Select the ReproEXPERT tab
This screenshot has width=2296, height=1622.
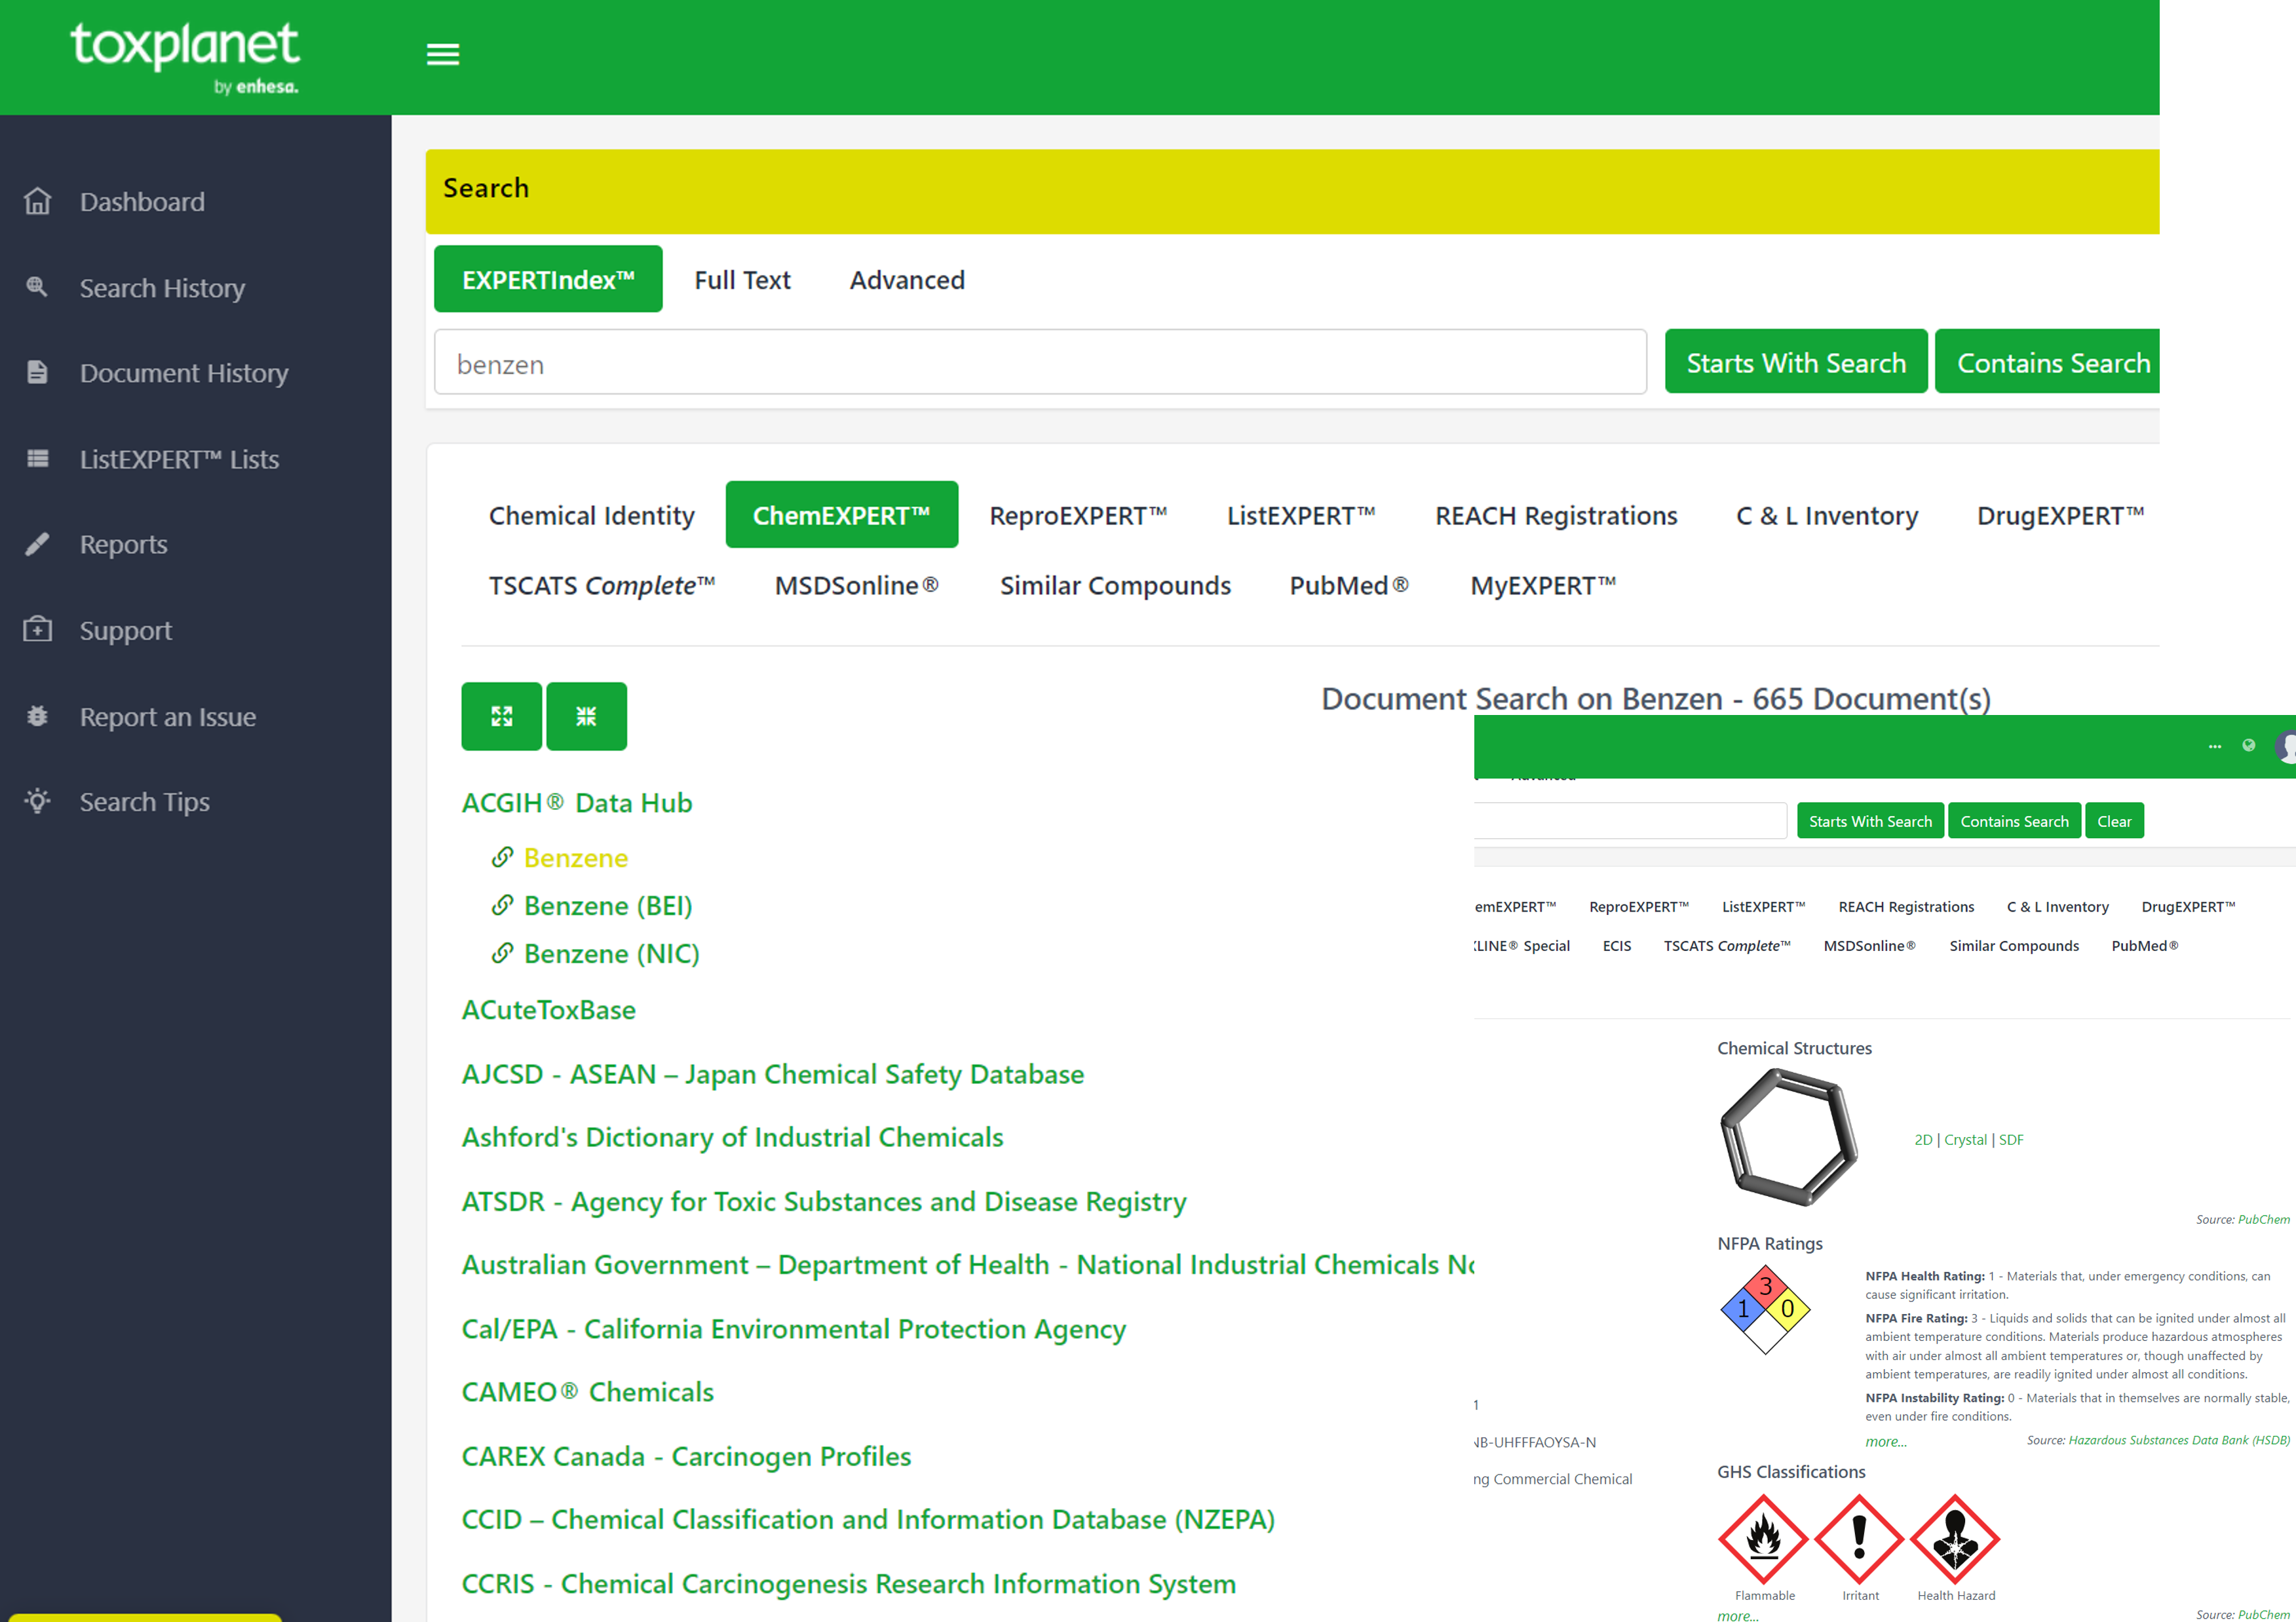(1078, 516)
